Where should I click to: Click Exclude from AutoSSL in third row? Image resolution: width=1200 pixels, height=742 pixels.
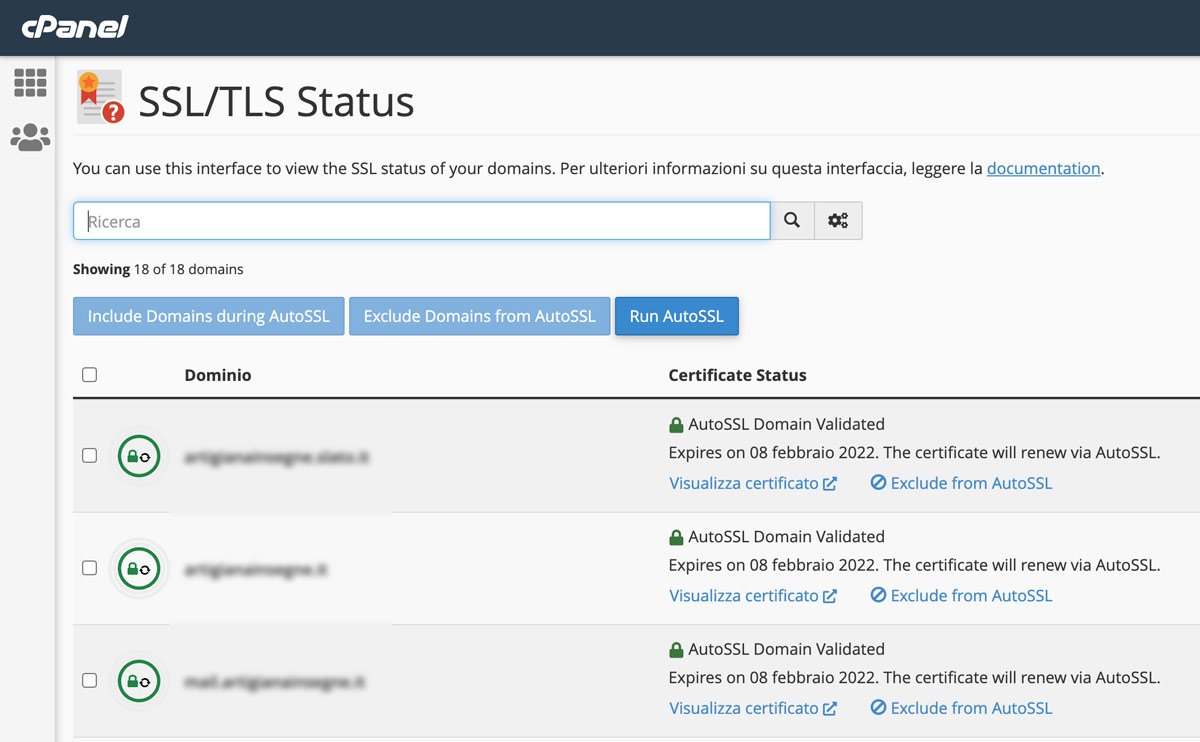(961, 708)
